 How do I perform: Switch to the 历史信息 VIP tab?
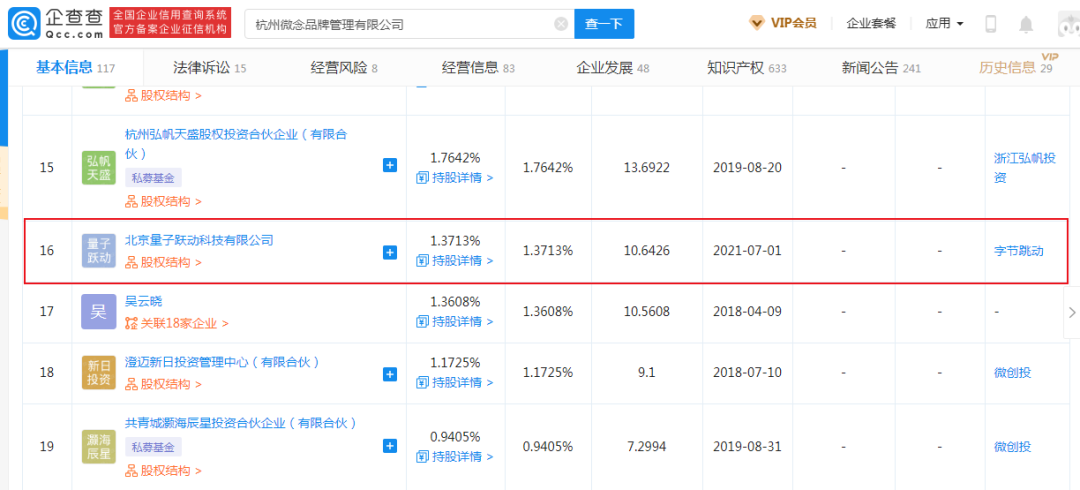click(1016, 67)
